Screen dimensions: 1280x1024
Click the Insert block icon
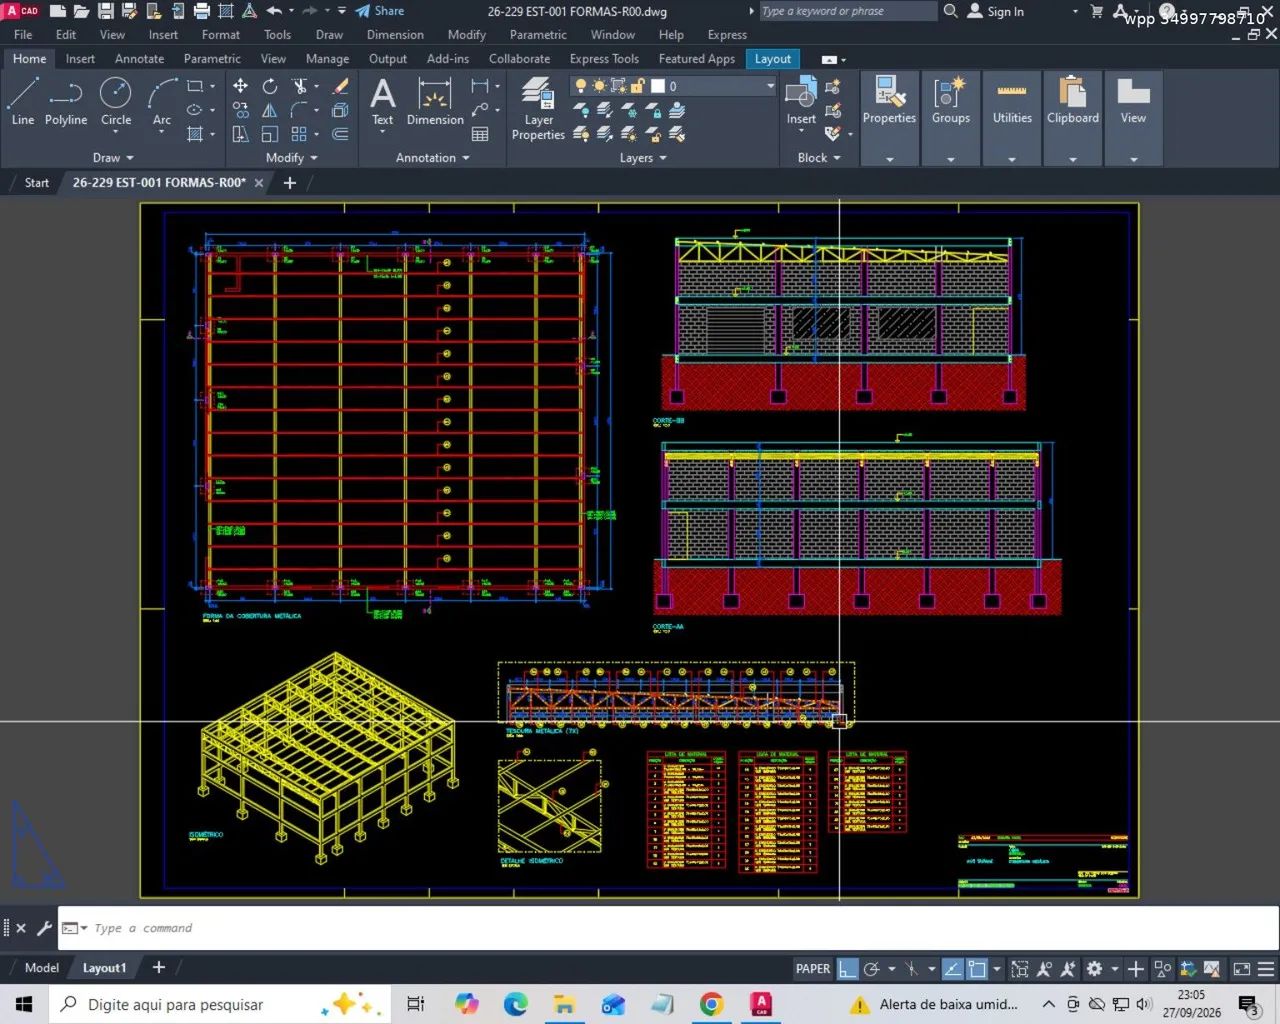tap(801, 101)
